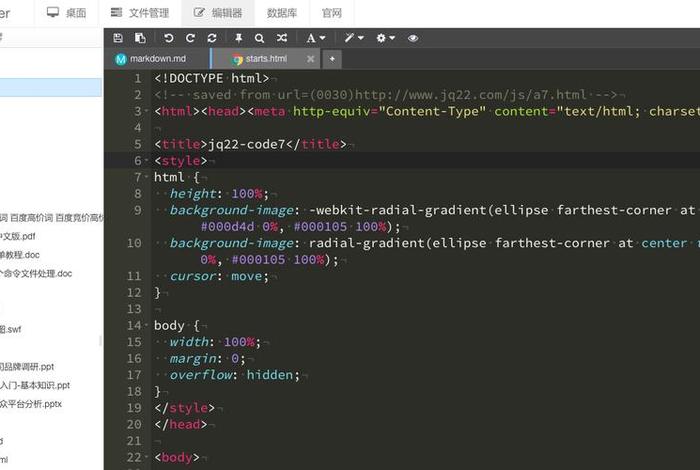Place cursor on <!DOCTYPE html> text
The height and width of the screenshot is (470, 700).
[212, 78]
